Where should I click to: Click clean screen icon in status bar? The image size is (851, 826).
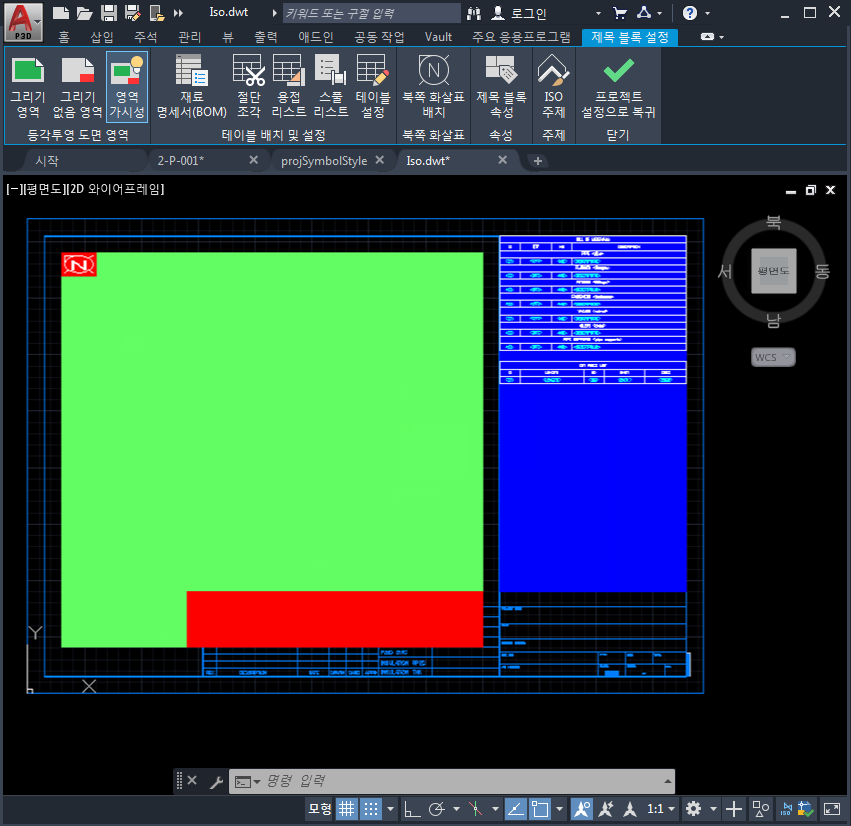(x=831, y=809)
